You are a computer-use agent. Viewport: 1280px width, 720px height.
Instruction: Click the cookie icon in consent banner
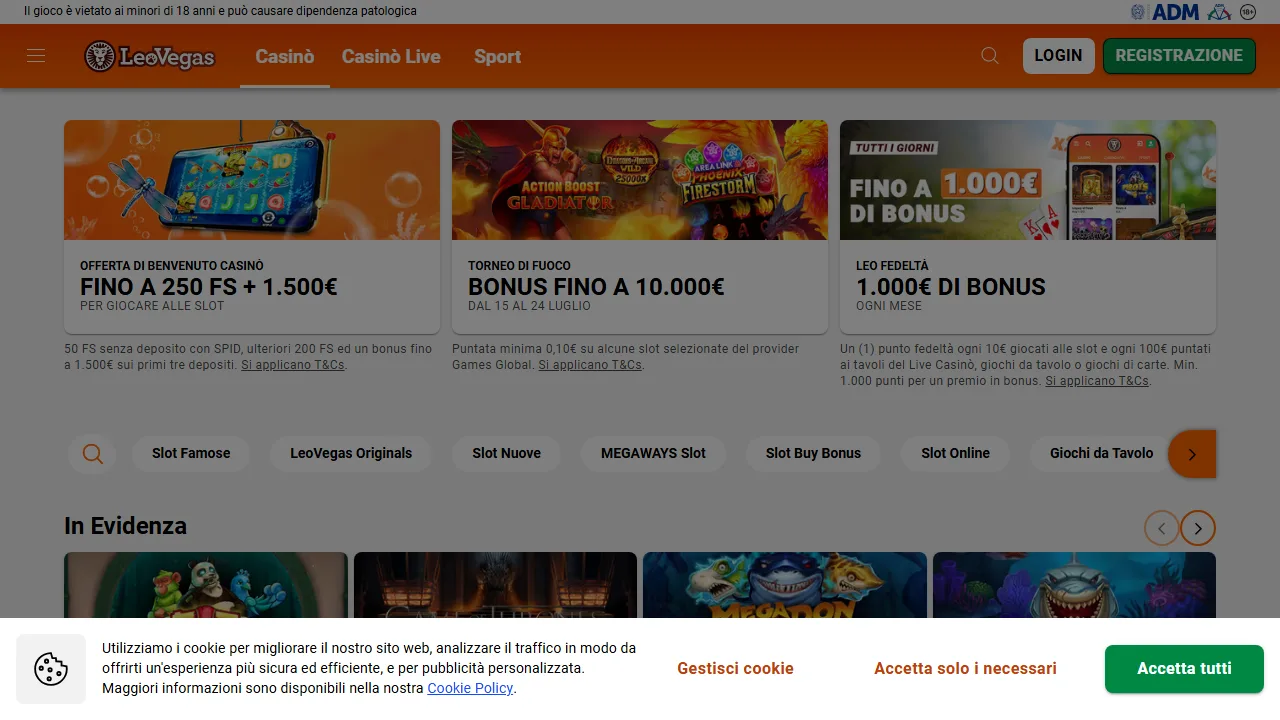(51, 669)
